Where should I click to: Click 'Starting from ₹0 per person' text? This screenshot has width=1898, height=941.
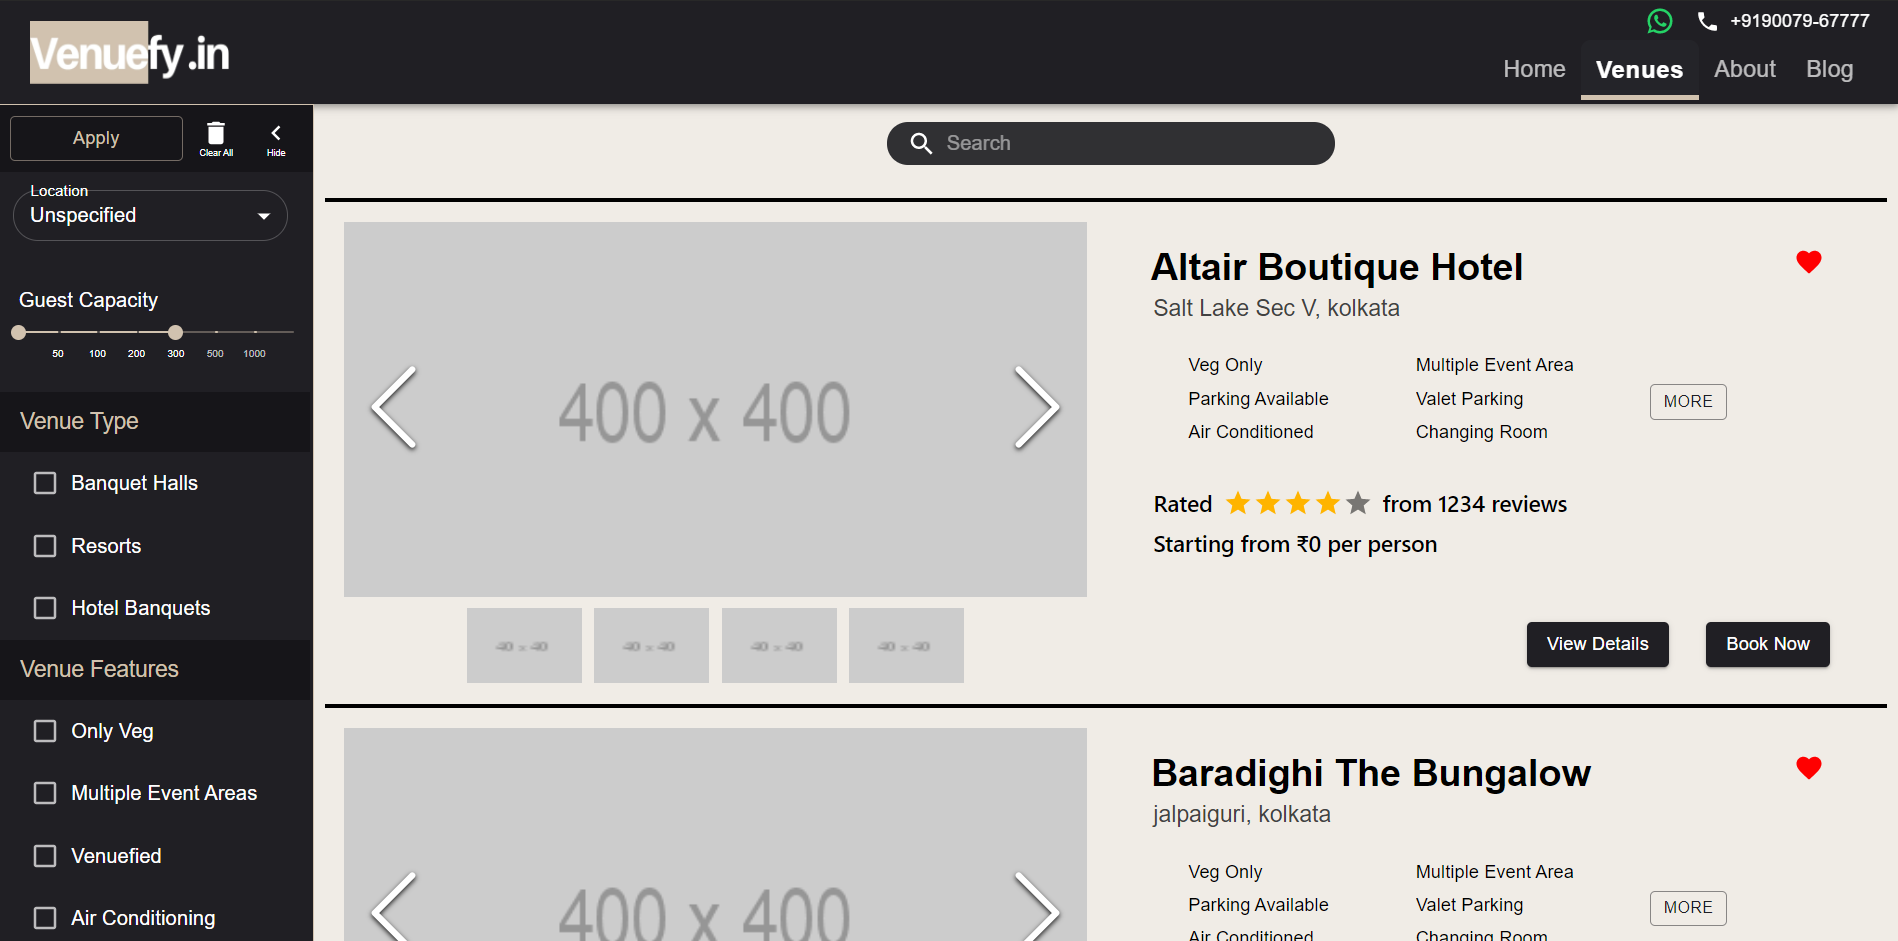(x=1295, y=544)
